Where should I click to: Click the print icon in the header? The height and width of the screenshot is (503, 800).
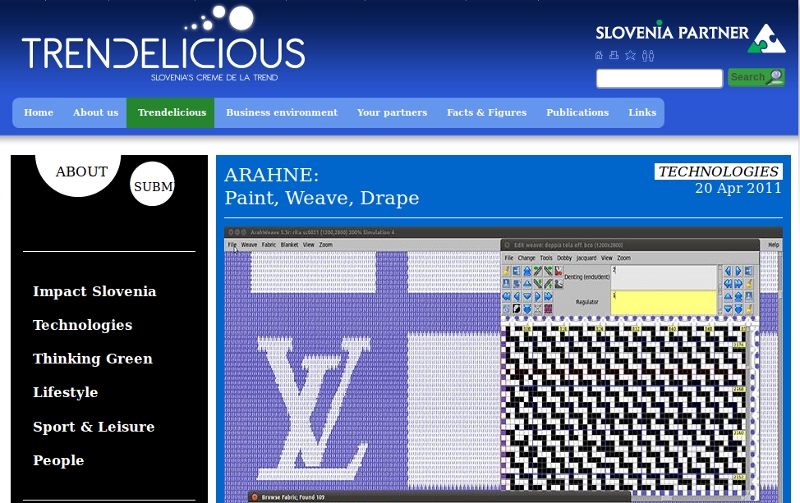click(614, 55)
